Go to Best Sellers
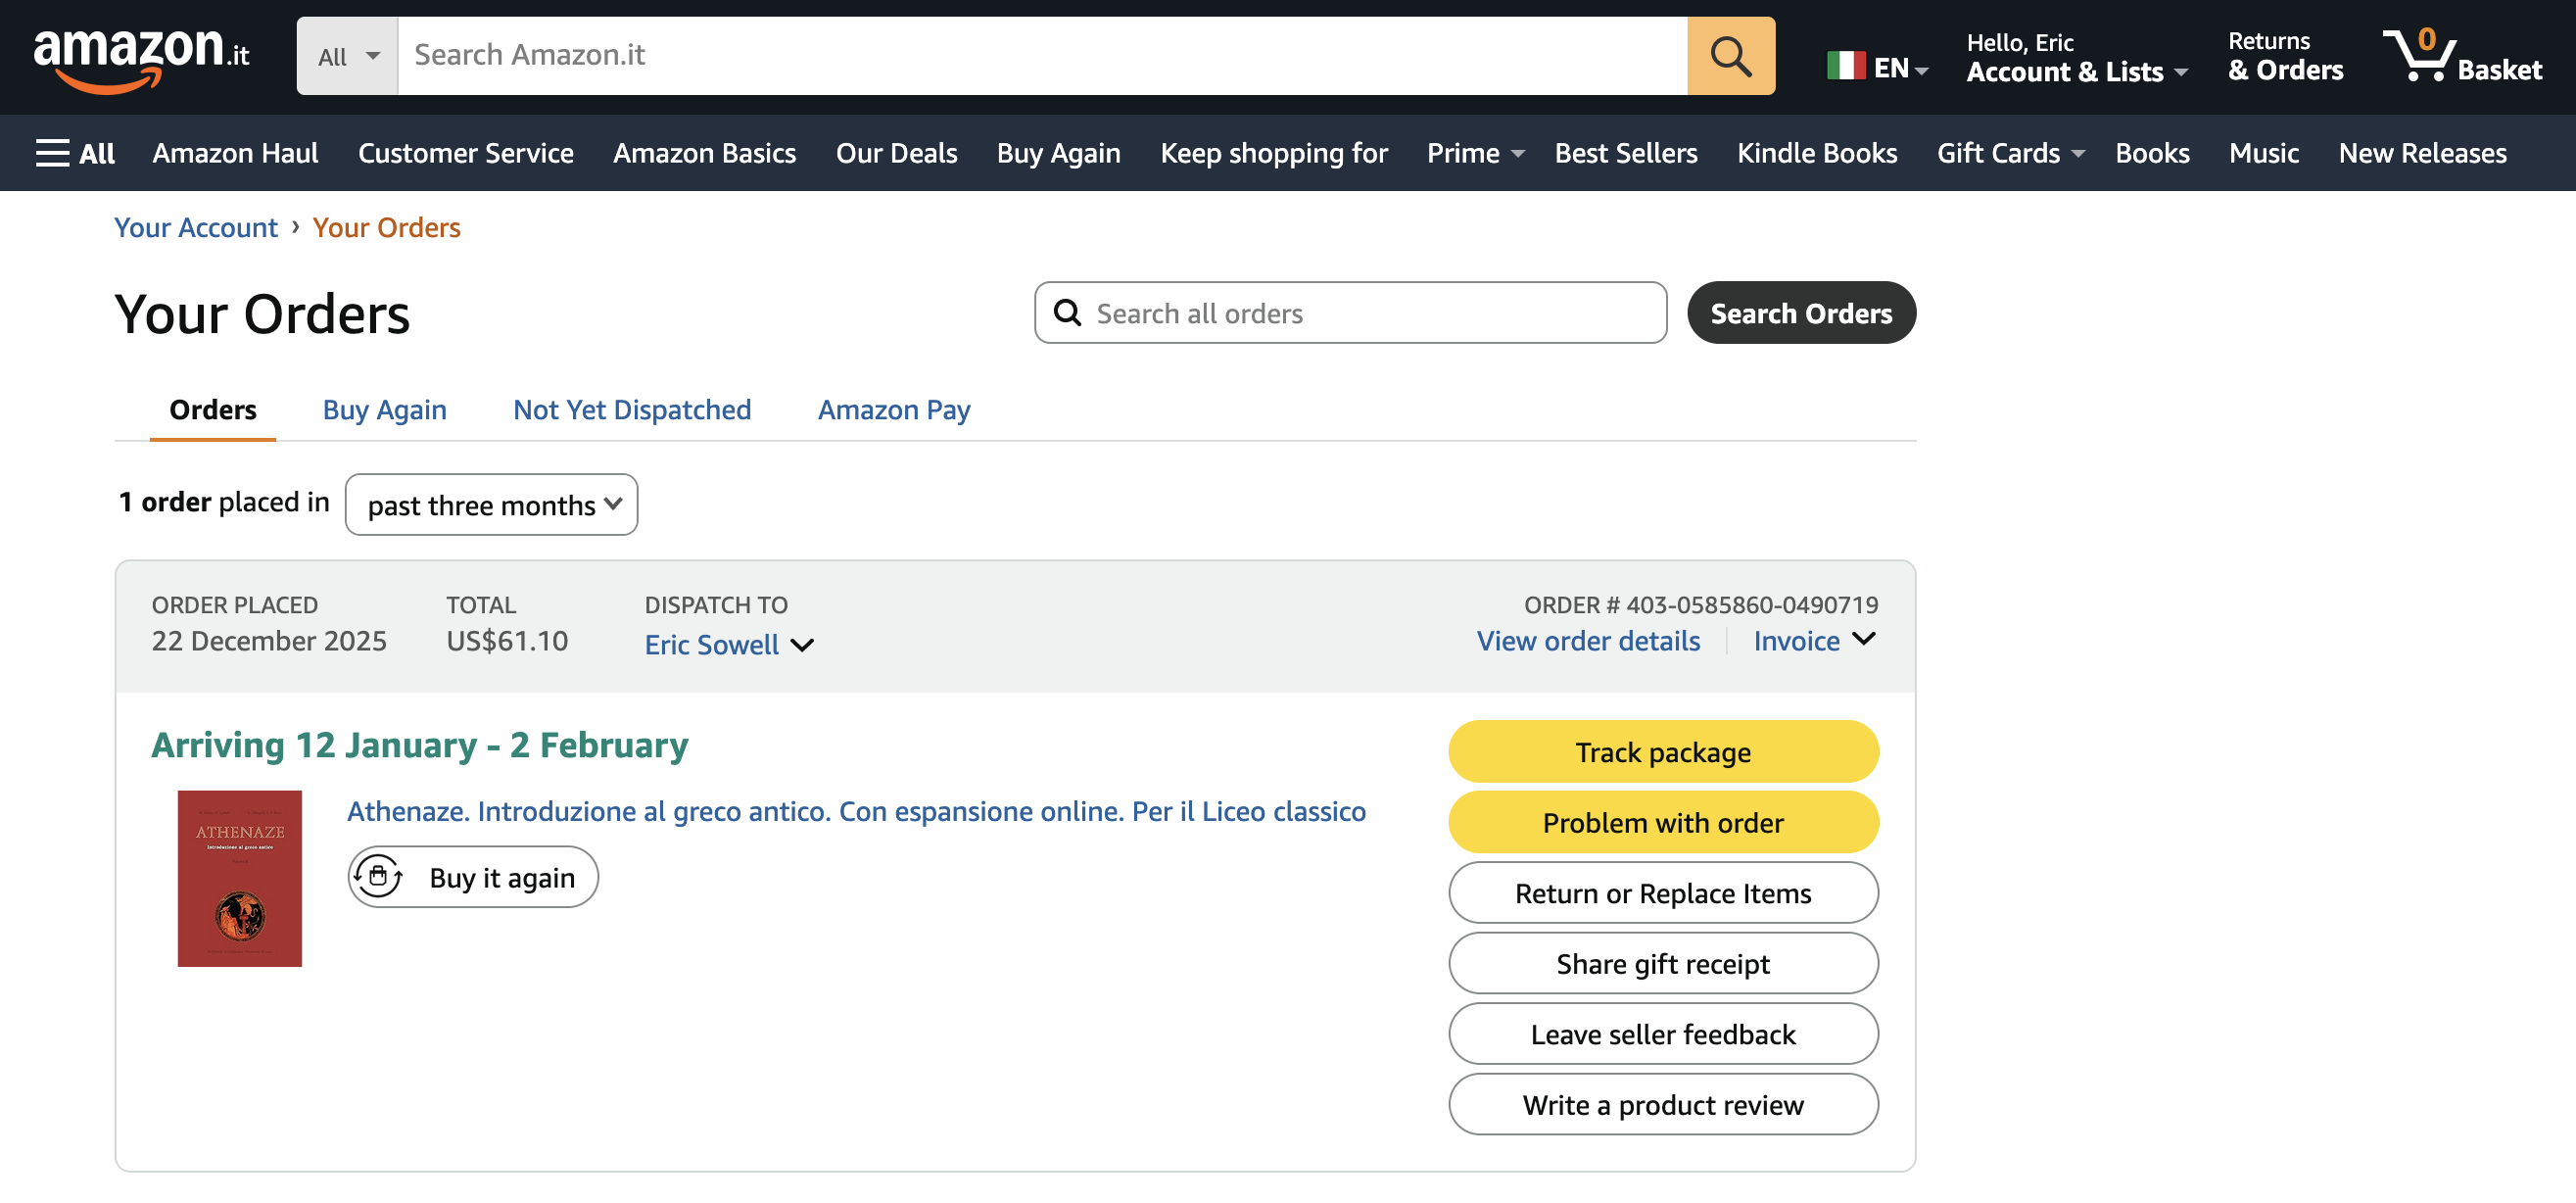Image resolution: width=2576 pixels, height=1203 pixels. [1626, 153]
